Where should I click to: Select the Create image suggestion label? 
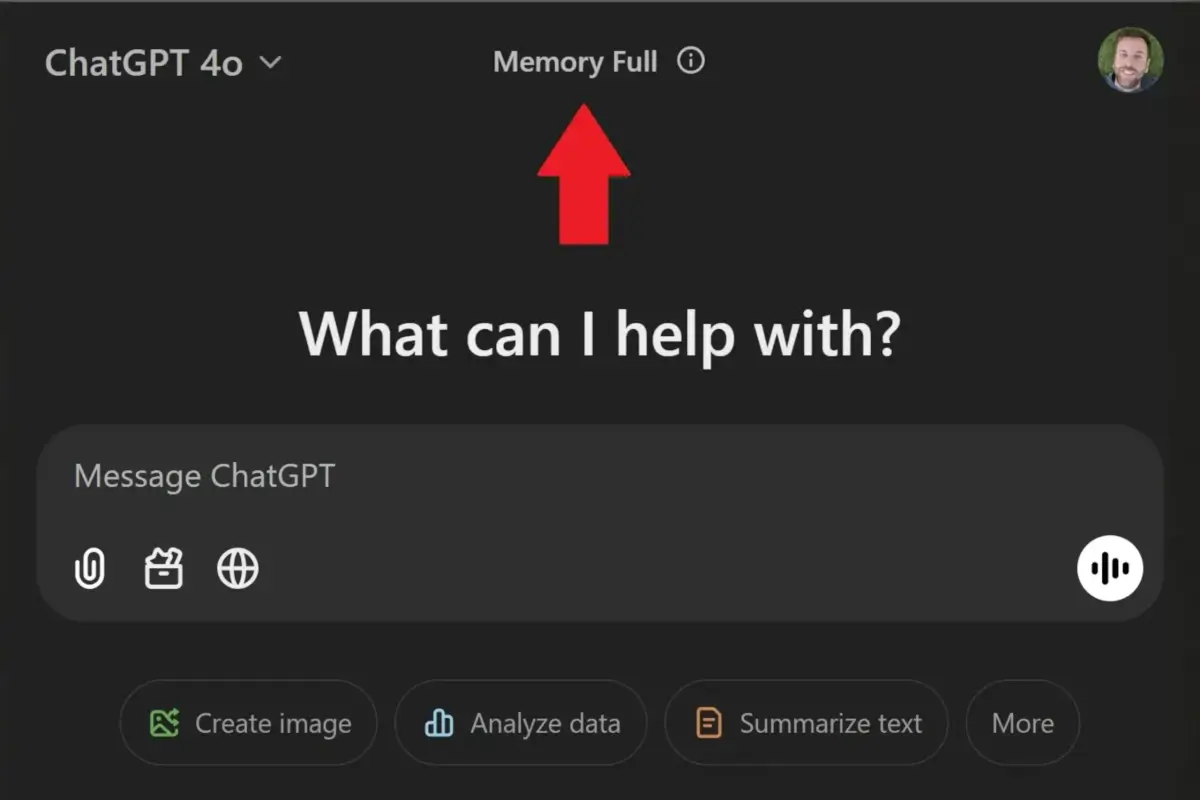[273, 723]
